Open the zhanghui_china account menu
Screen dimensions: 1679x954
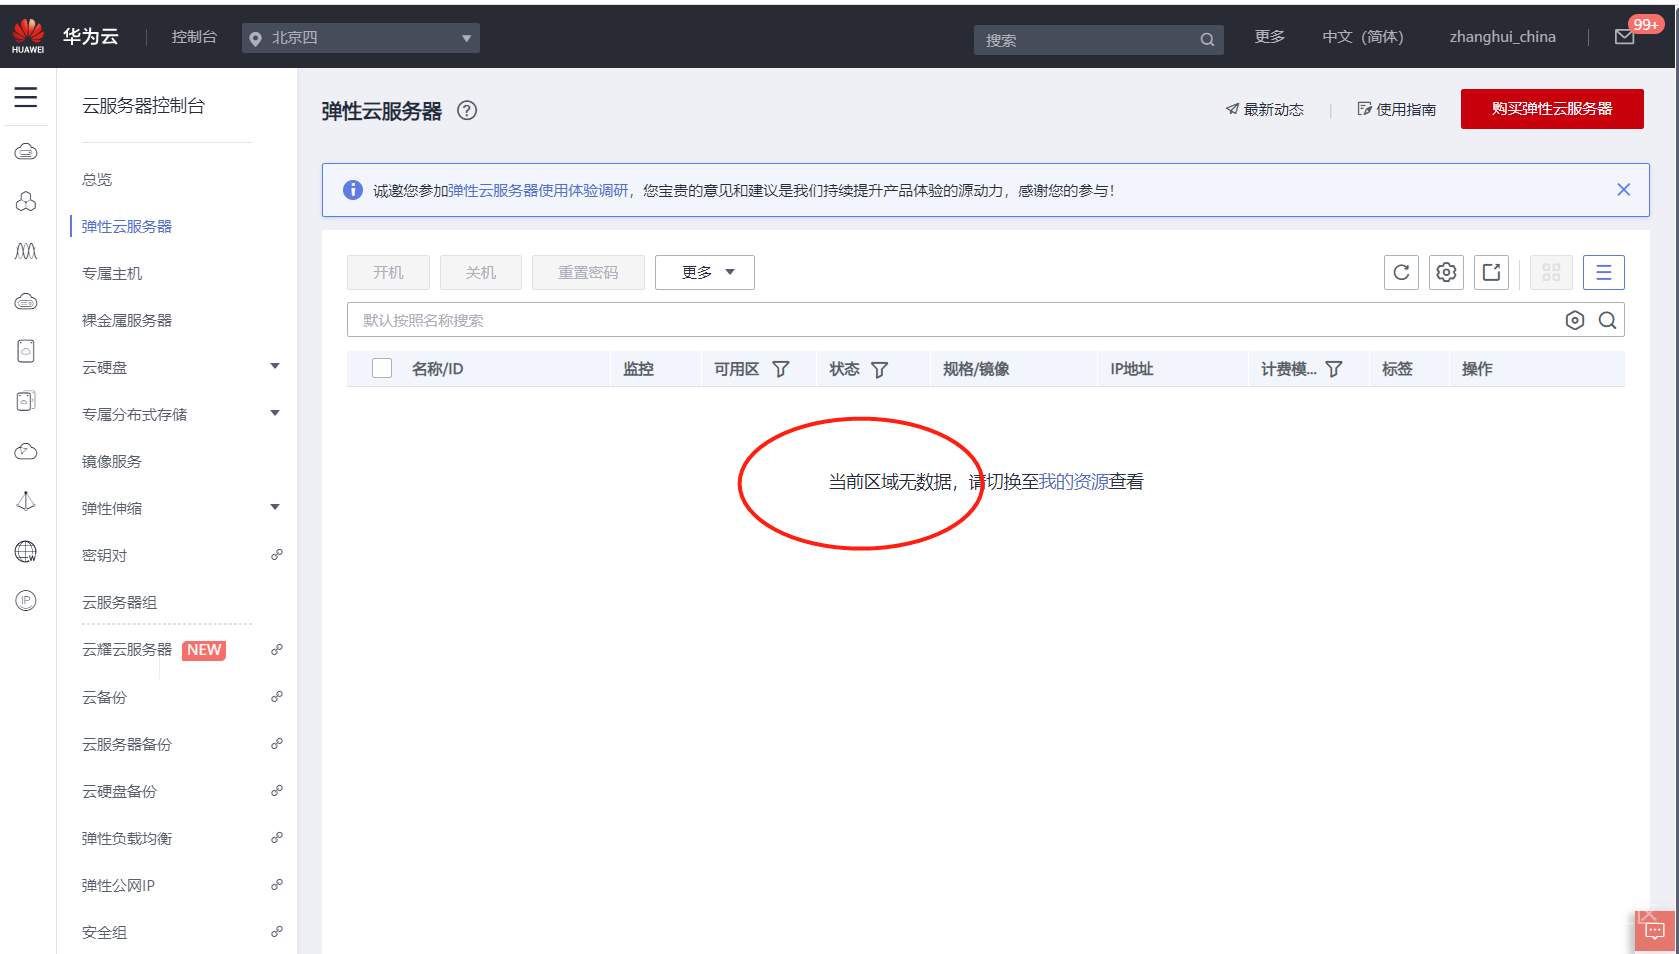click(1503, 37)
